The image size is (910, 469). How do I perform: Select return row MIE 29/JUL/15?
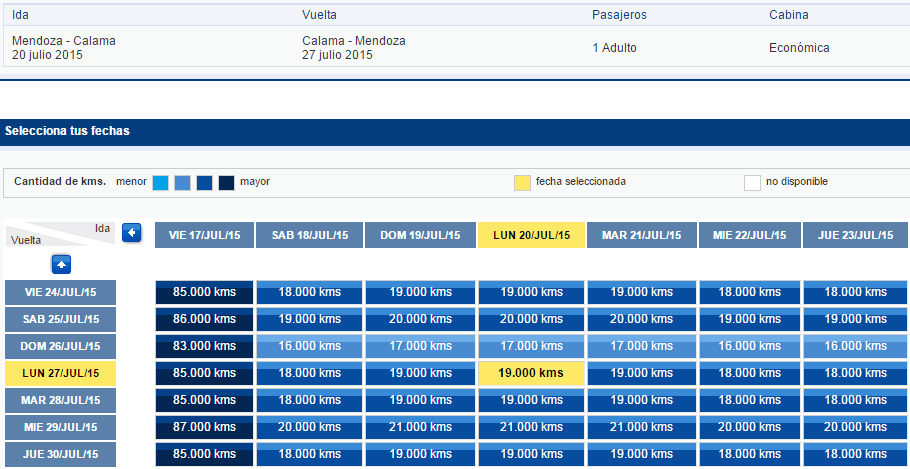(x=60, y=427)
